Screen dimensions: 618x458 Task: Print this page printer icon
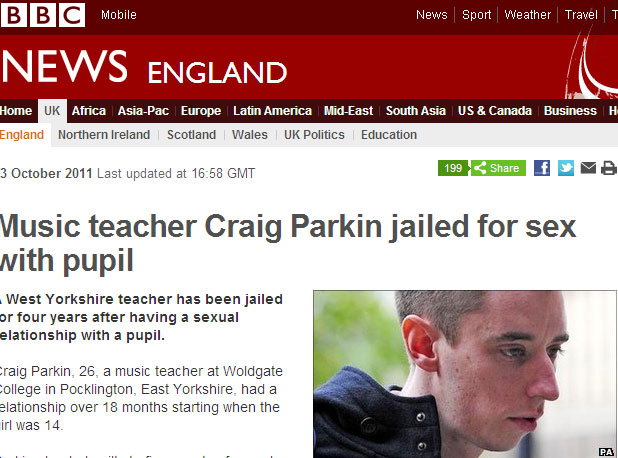pyautogui.click(x=609, y=168)
